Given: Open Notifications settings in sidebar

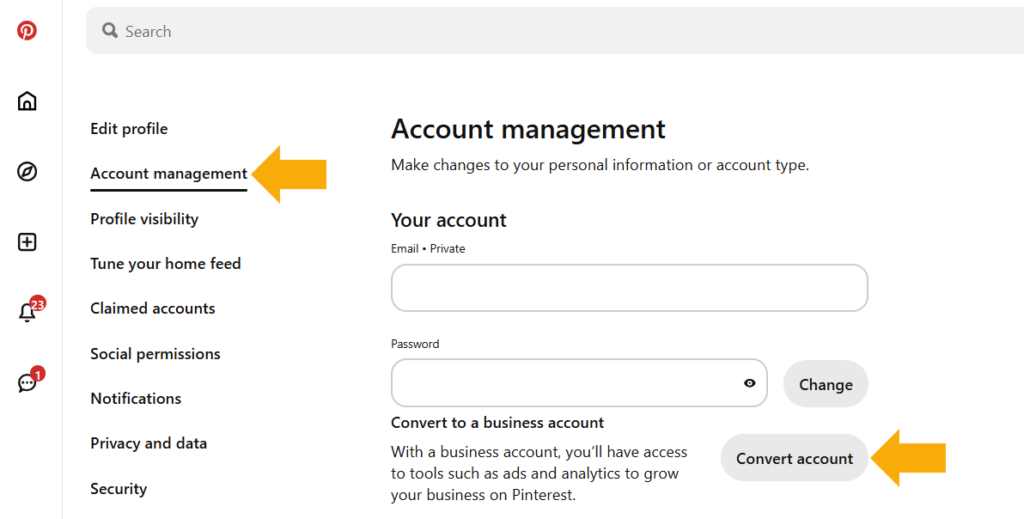Looking at the screenshot, I should [x=136, y=398].
